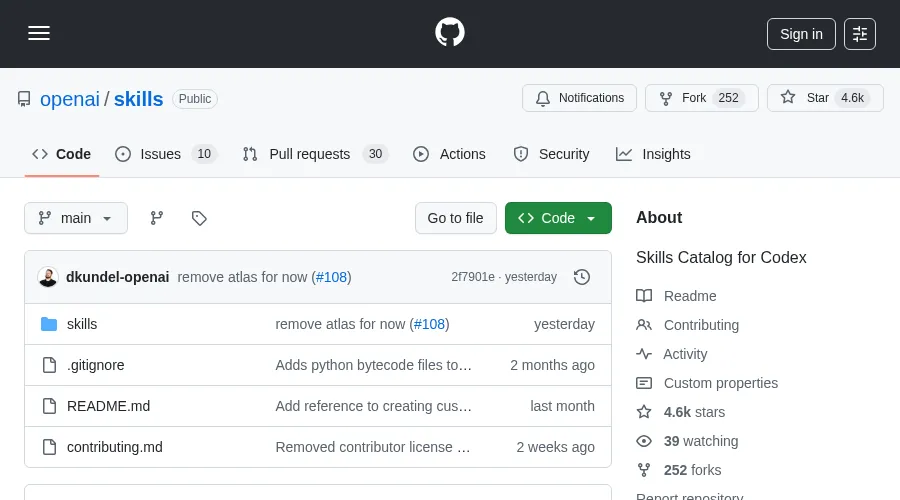
Task: Expand the main branch dropdown
Action: pyautogui.click(x=76, y=218)
